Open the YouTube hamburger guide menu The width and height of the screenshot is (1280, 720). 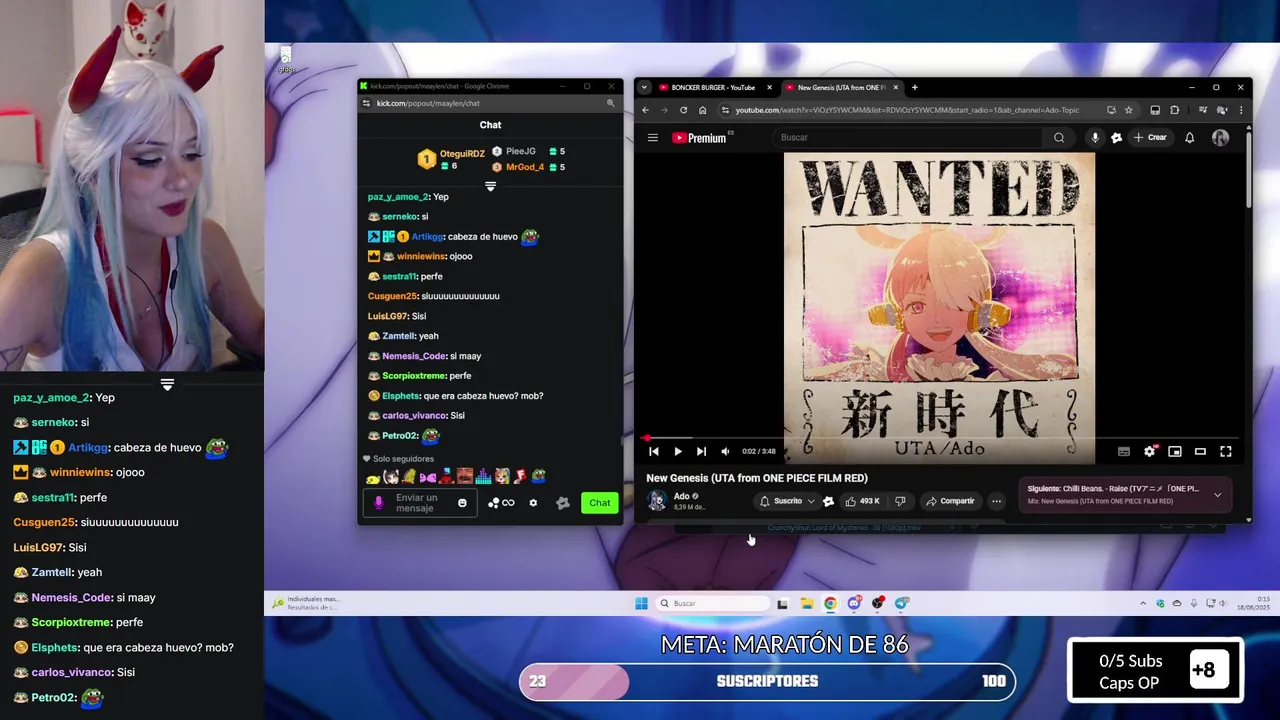[x=653, y=138]
